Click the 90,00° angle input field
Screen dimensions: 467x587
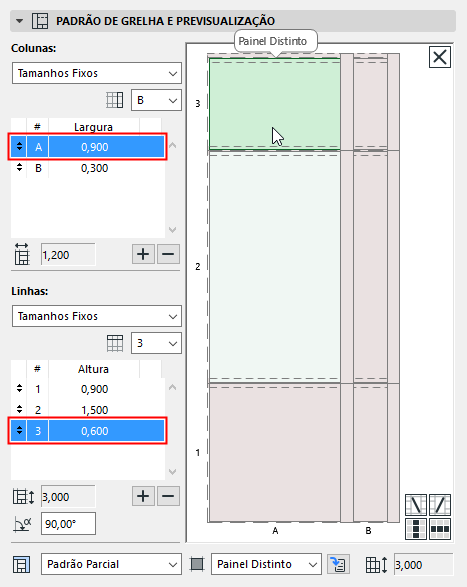point(68,524)
